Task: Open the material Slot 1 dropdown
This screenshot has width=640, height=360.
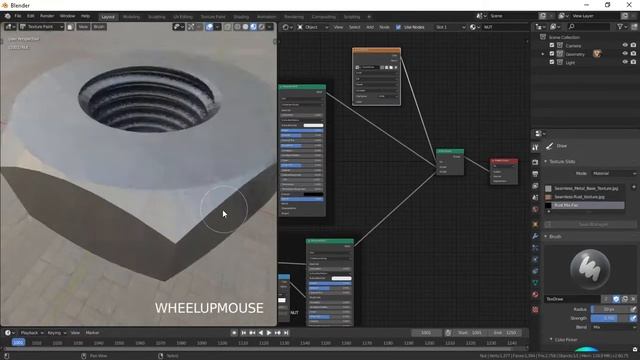Action: (450, 27)
